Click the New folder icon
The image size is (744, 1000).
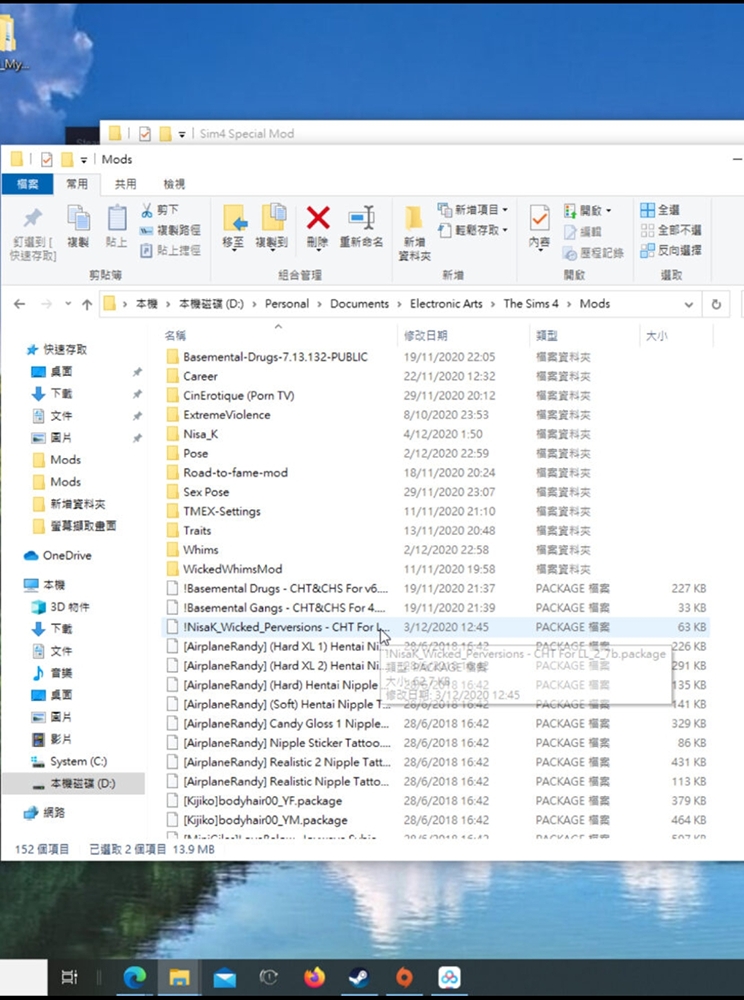coord(414,219)
